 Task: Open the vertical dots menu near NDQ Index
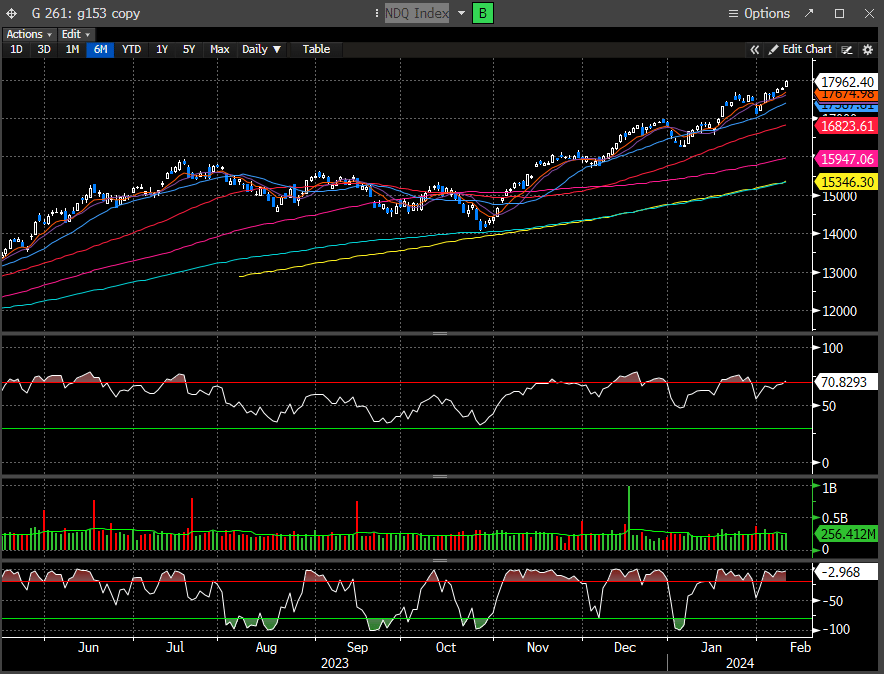[377, 13]
